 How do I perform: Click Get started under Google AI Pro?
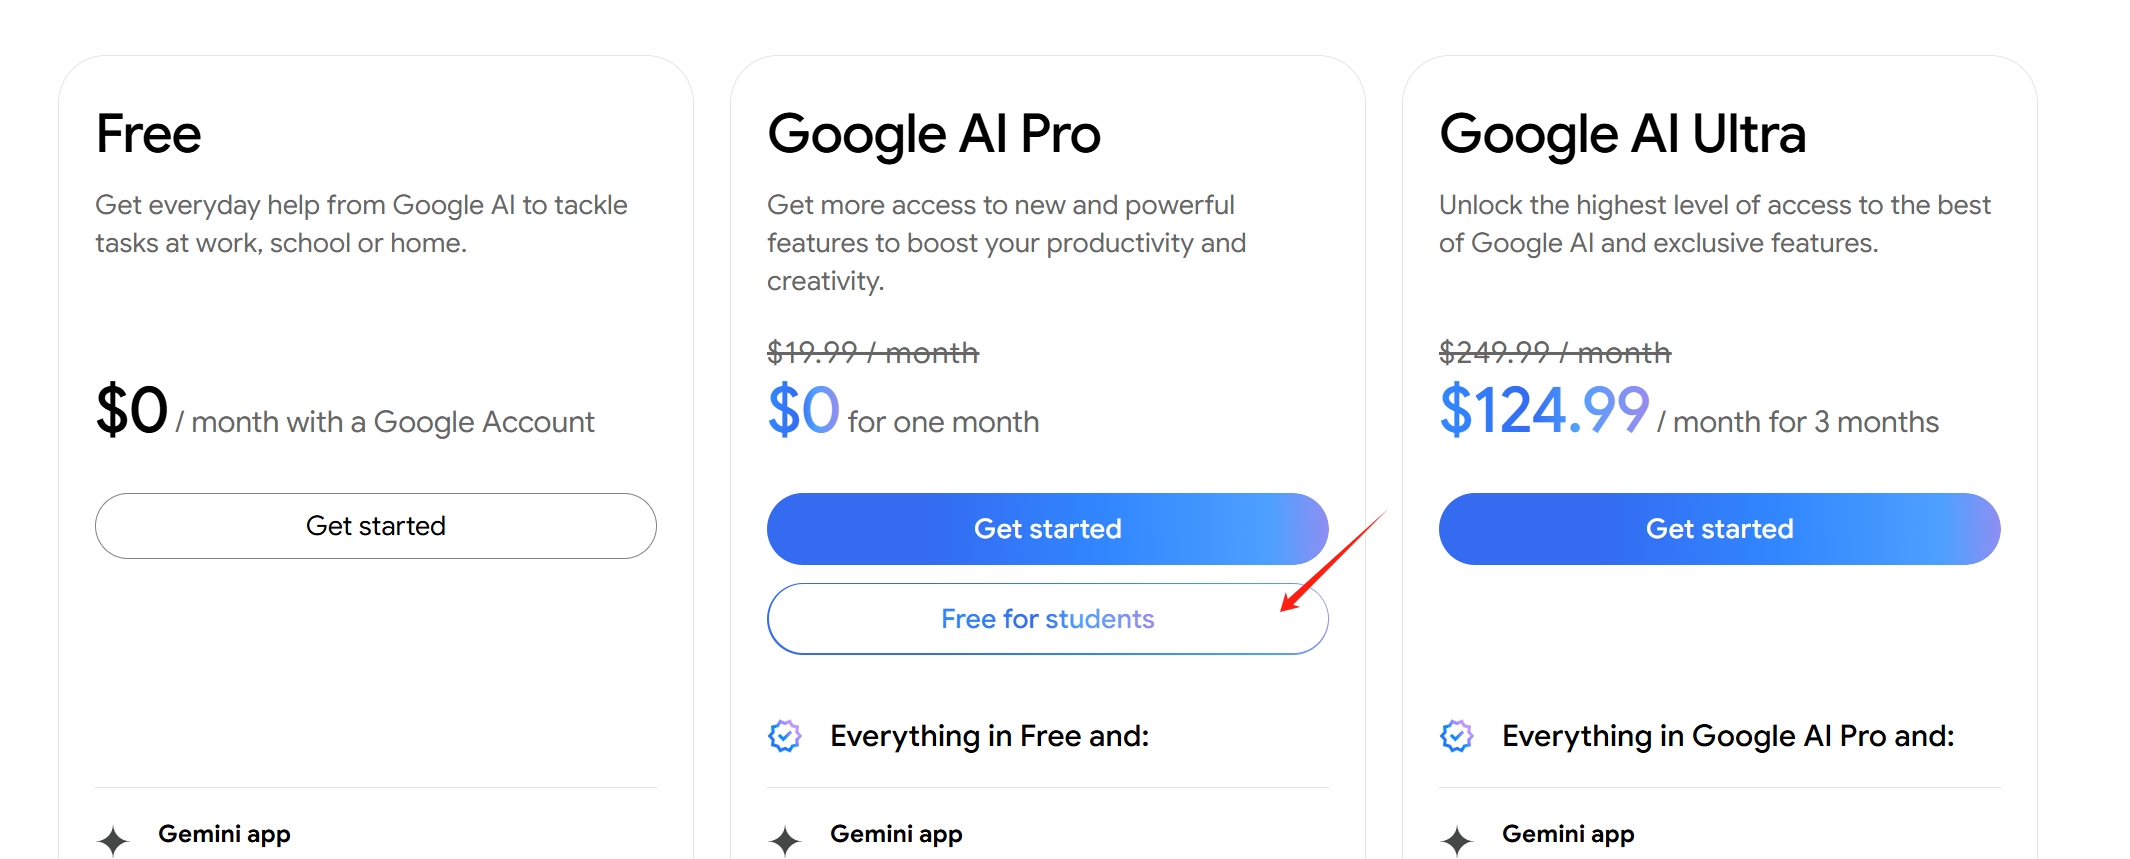1047,529
